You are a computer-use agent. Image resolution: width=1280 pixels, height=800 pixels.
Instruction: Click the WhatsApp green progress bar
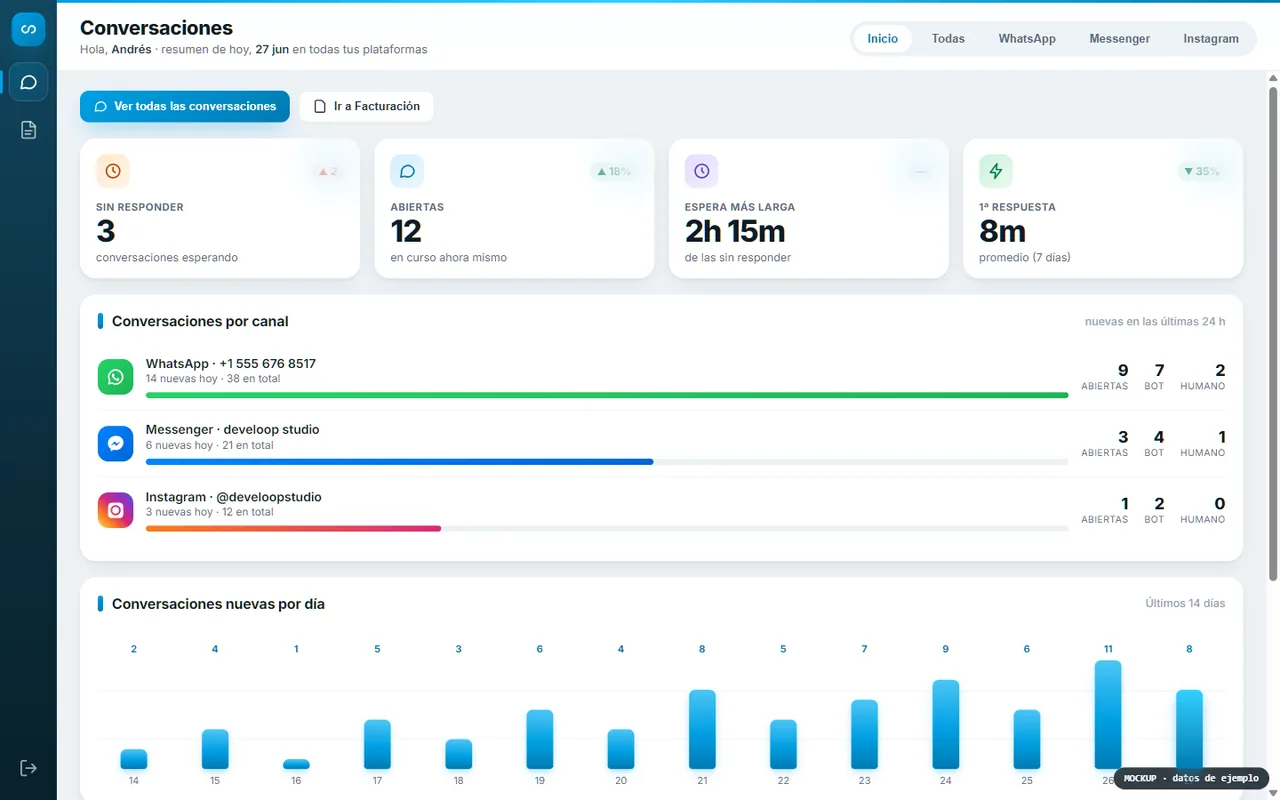607,395
